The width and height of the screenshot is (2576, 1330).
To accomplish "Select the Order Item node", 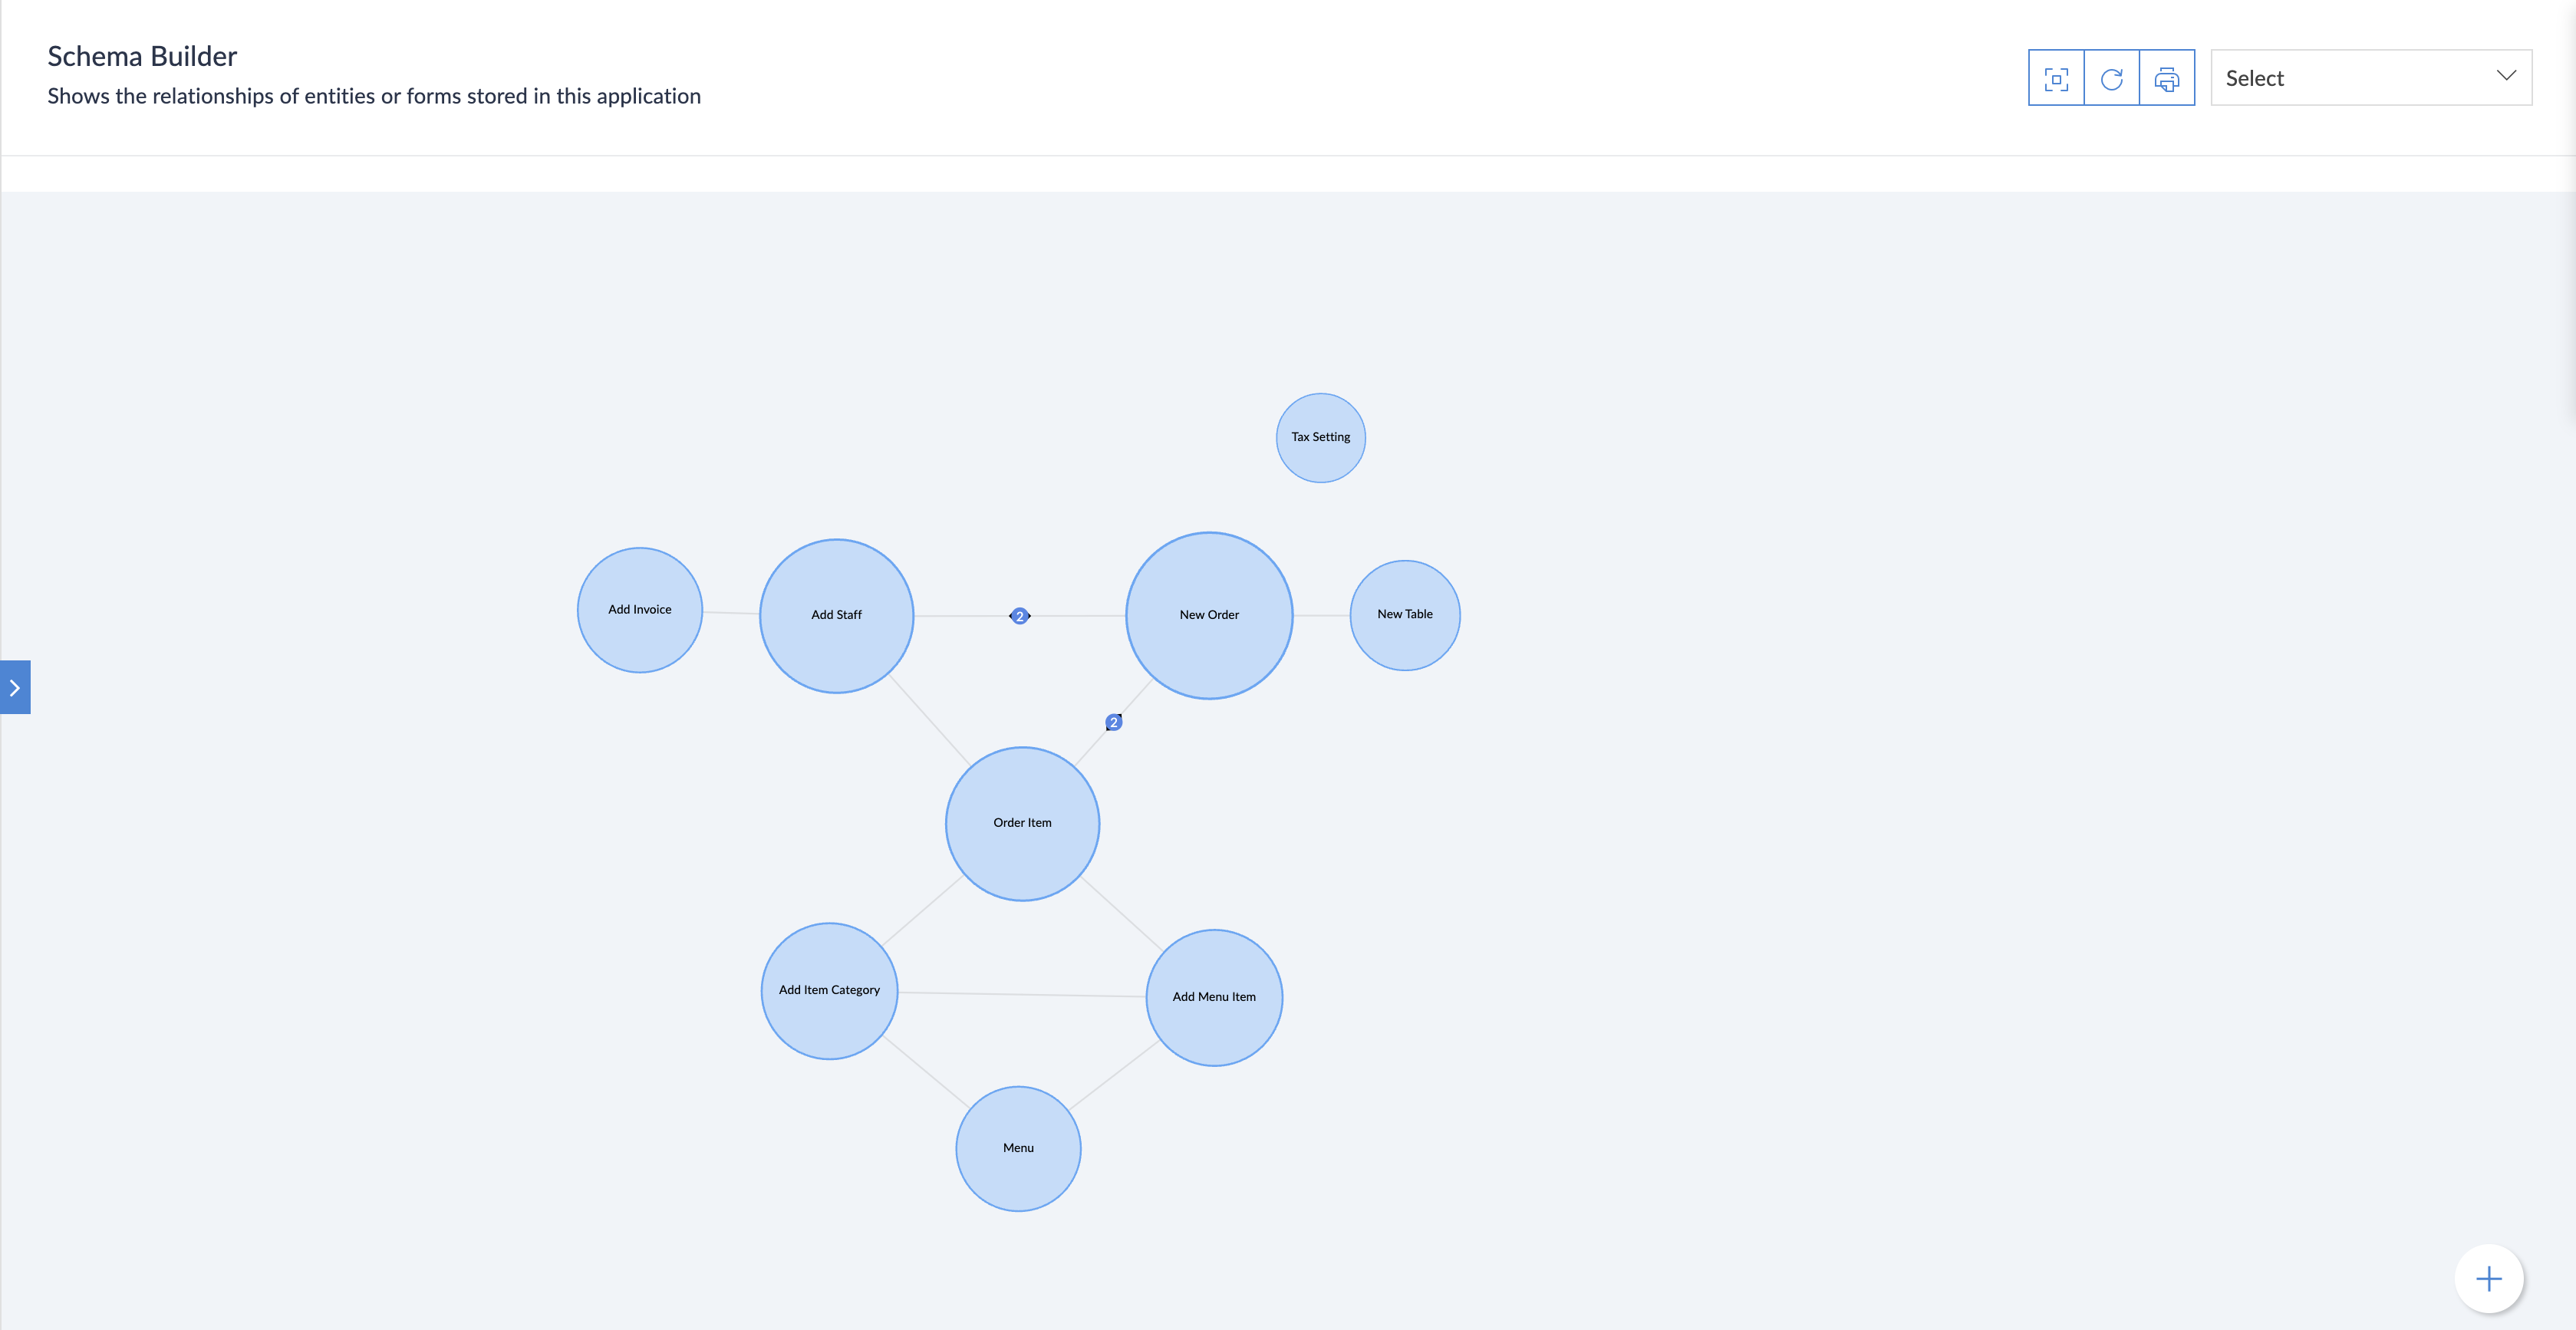I will 1022,823.
